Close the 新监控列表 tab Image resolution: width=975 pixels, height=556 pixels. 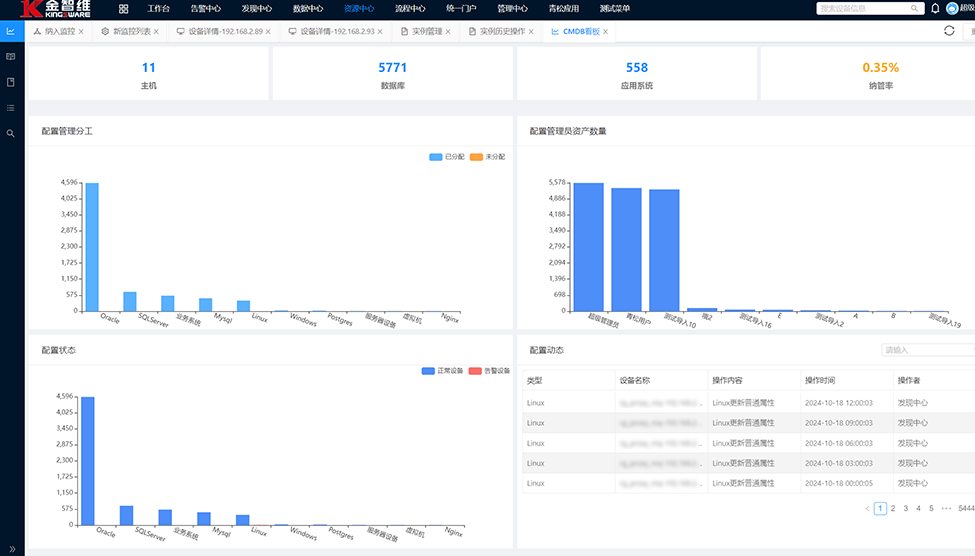(156, 32)
